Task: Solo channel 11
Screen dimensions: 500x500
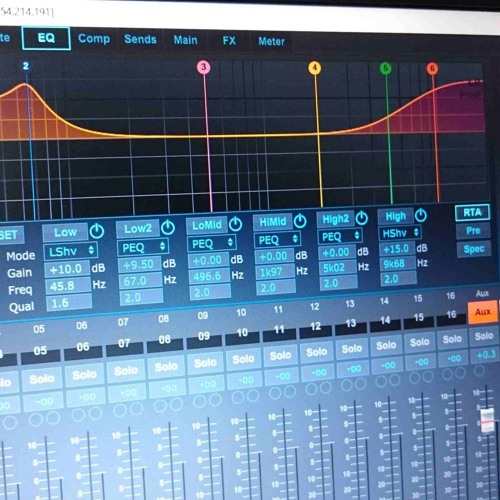Action: click(x=280, y=355)
